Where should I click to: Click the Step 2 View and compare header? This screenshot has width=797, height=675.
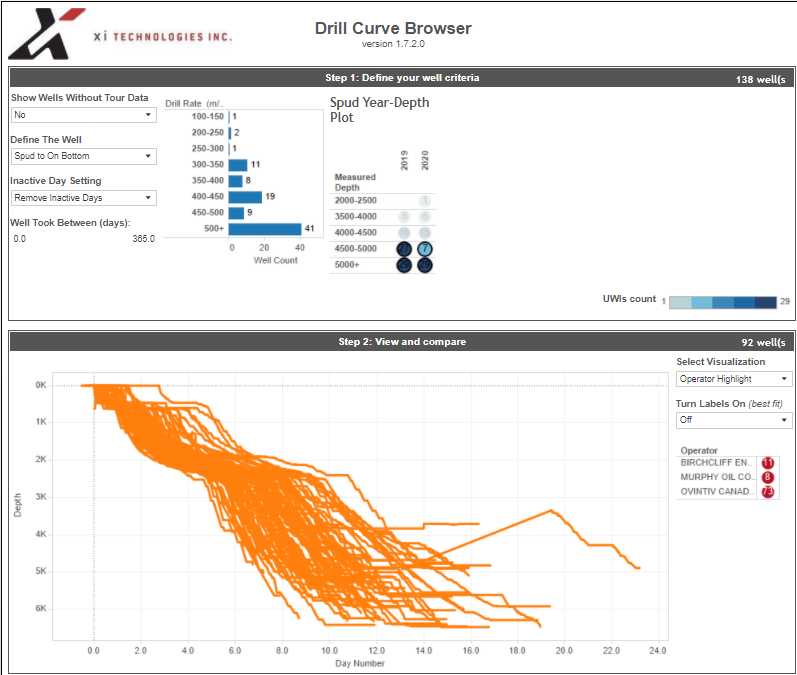402,342
